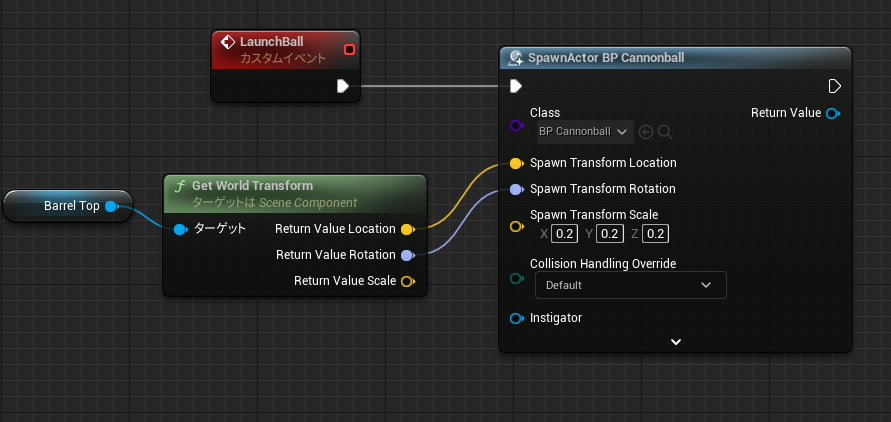
Task: Click the Instigator label
Action: 556,318
